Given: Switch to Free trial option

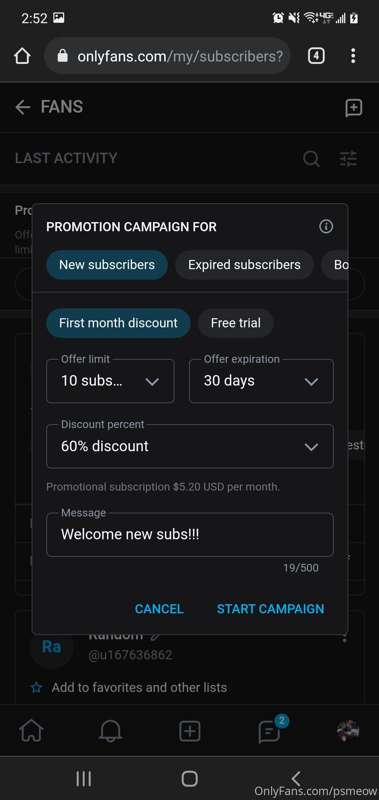Looking at the screenshot, I should click(x=236, y=323).
